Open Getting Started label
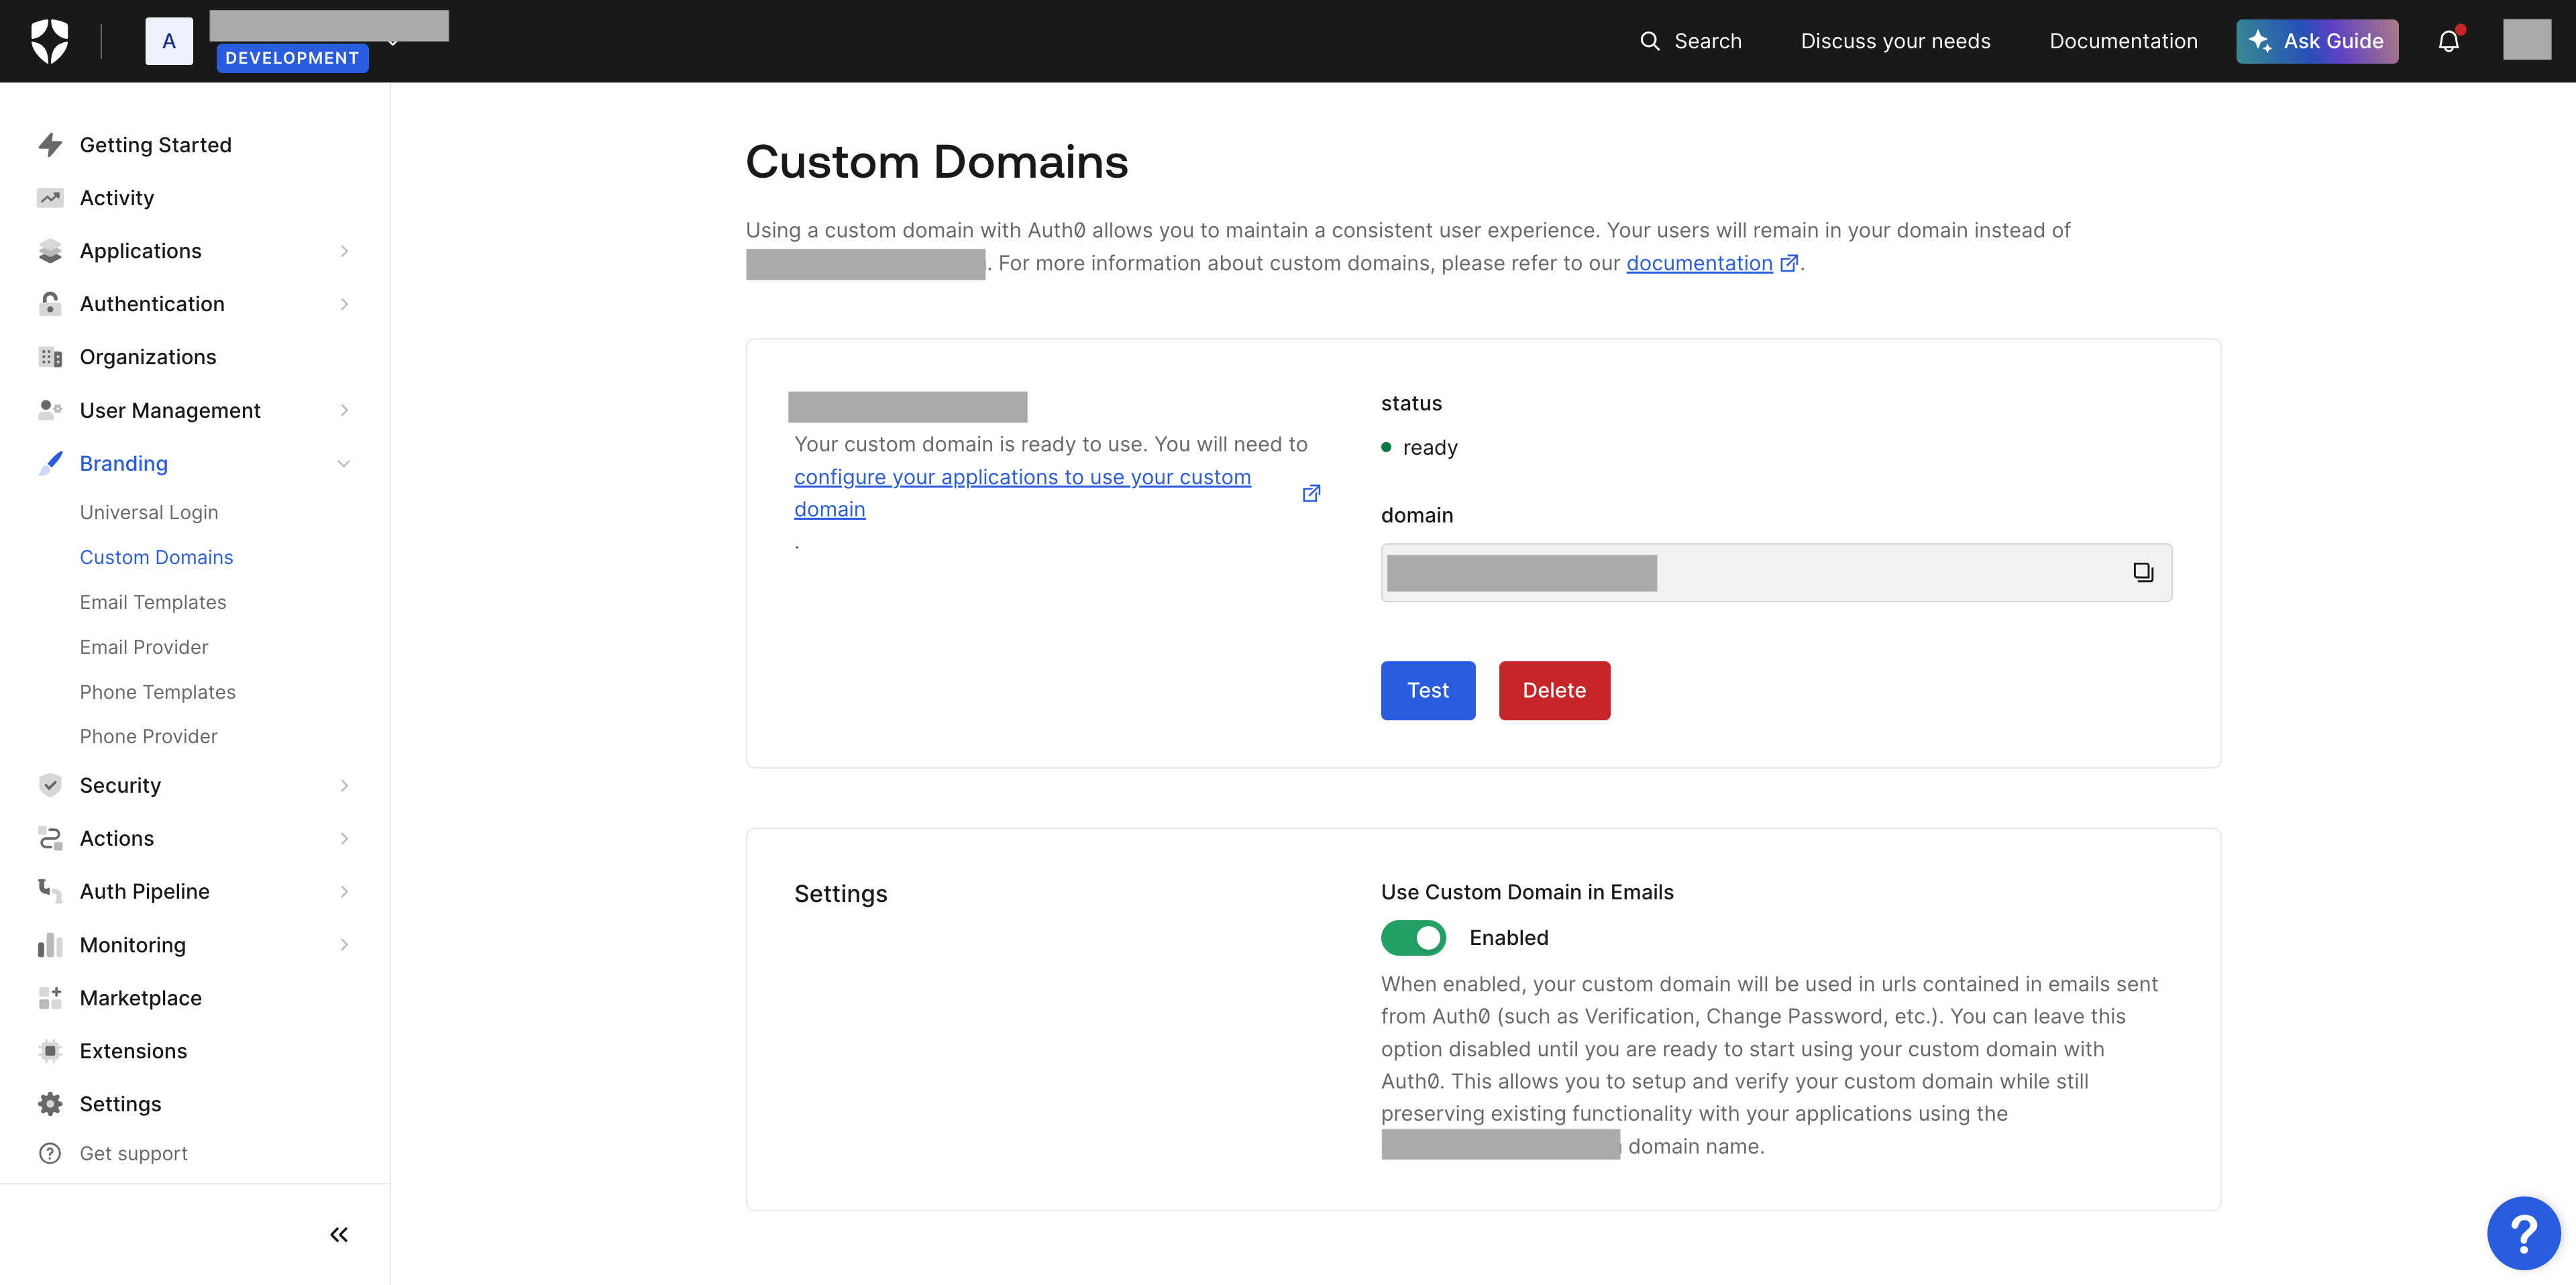 tap(156, 145)
